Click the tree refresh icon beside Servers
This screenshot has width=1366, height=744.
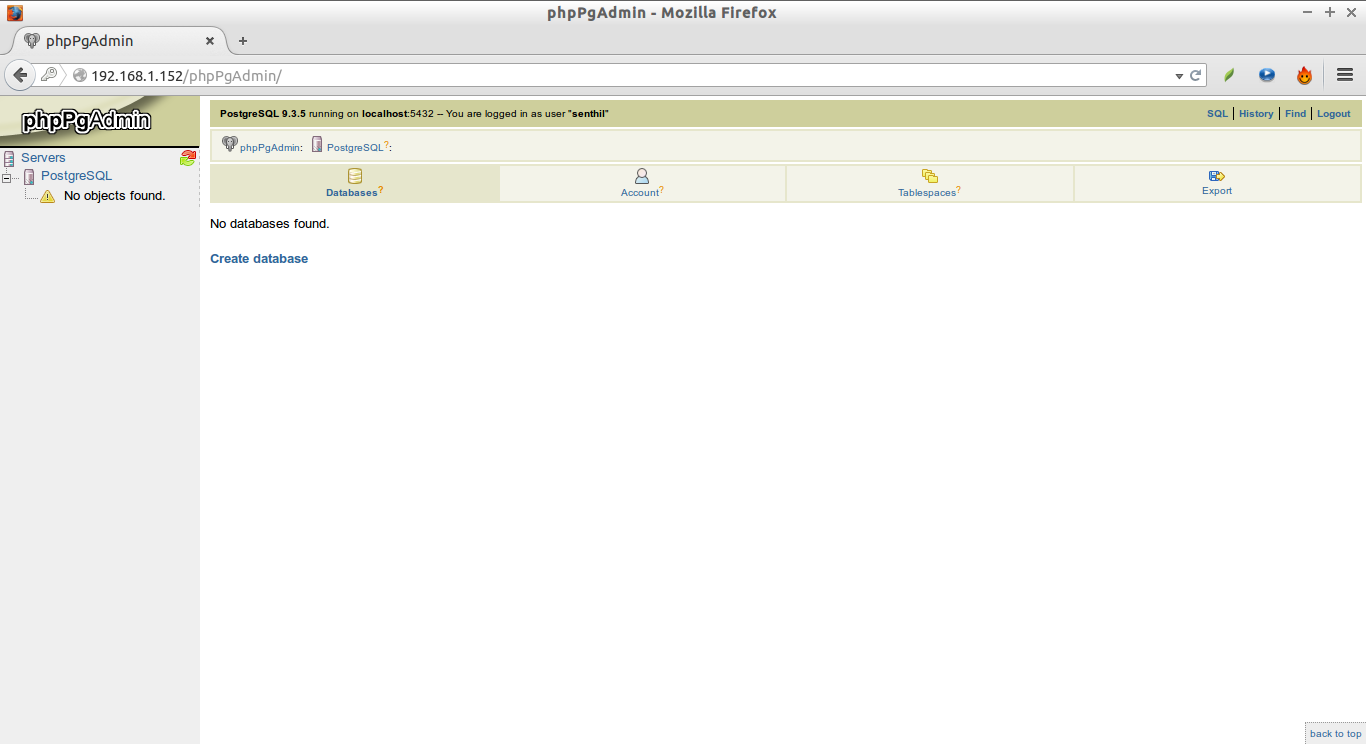[187, 158]
